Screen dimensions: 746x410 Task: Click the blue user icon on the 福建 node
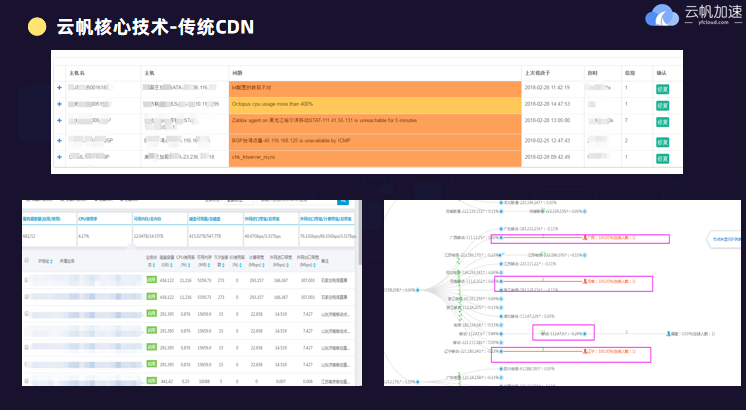[x=667, y=333]
